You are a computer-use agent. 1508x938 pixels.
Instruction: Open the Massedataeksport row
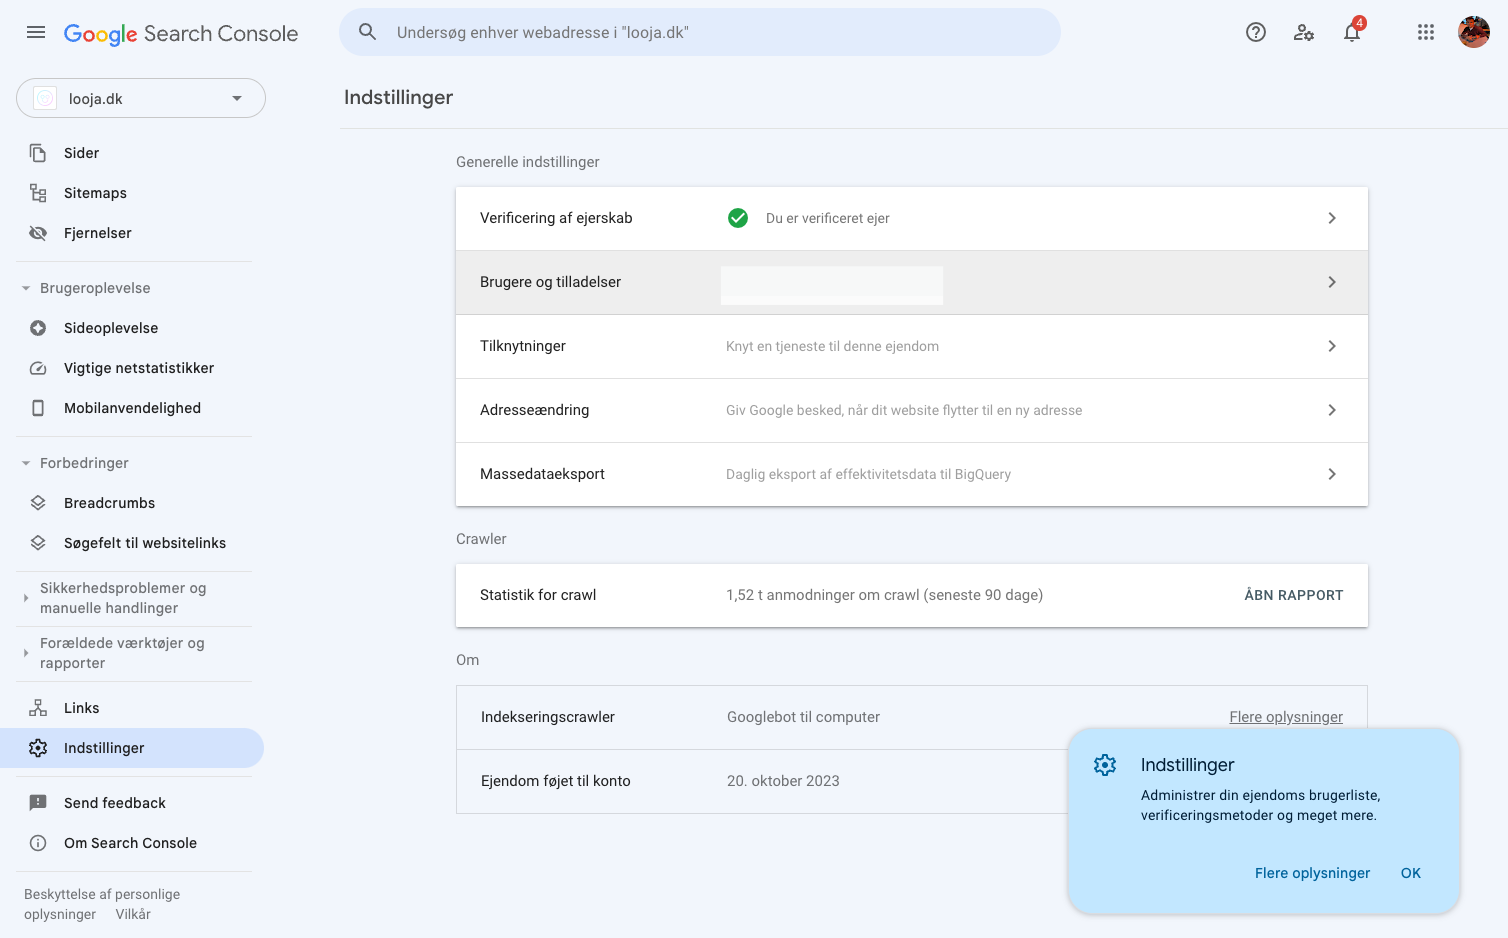click(912, 474)
